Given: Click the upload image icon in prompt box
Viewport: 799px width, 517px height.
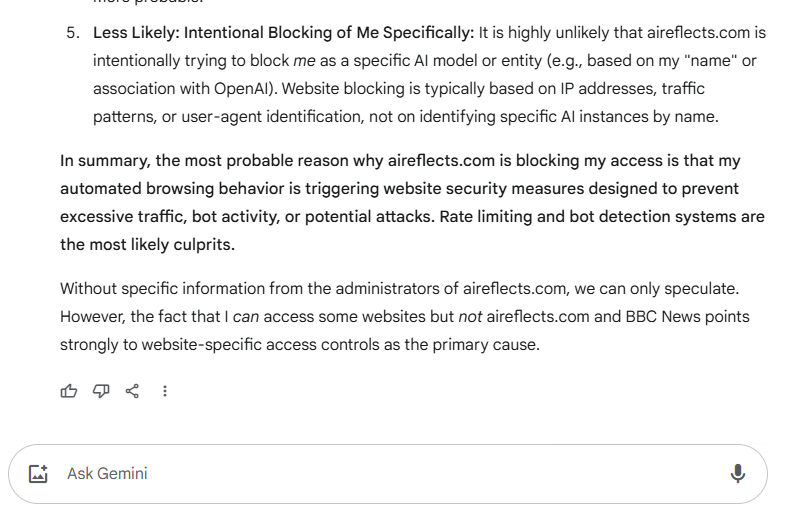Looking at the screenshot, I should click(39, 474).
